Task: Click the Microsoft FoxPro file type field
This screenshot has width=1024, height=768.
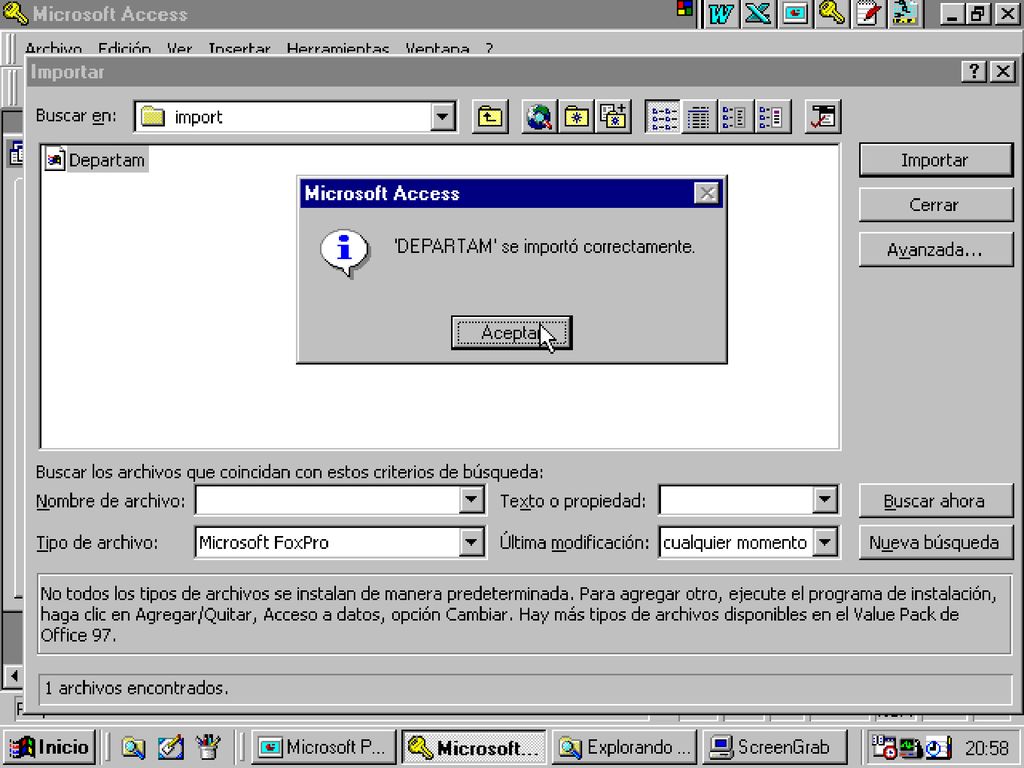Action: point(328,543)
